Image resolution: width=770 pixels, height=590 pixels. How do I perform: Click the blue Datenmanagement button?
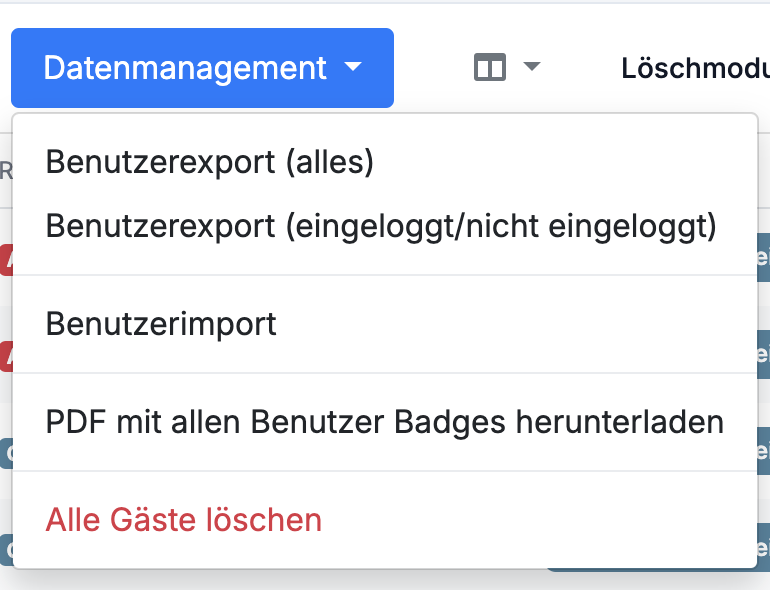202,68
